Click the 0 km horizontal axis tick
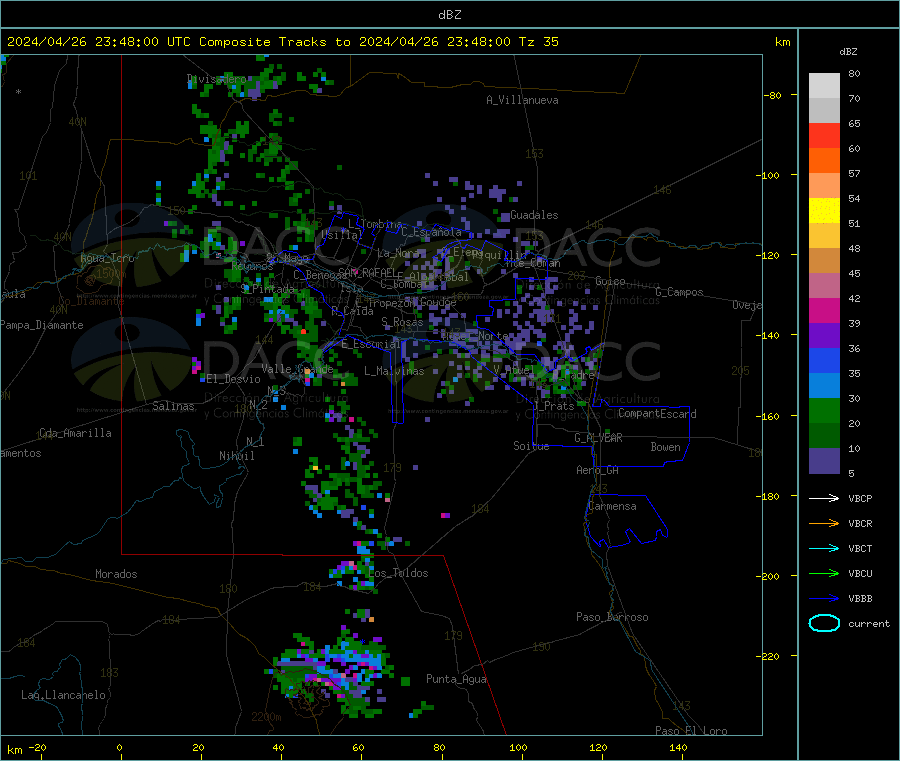This screenshot has height=761, width=900. coord(119,747)
